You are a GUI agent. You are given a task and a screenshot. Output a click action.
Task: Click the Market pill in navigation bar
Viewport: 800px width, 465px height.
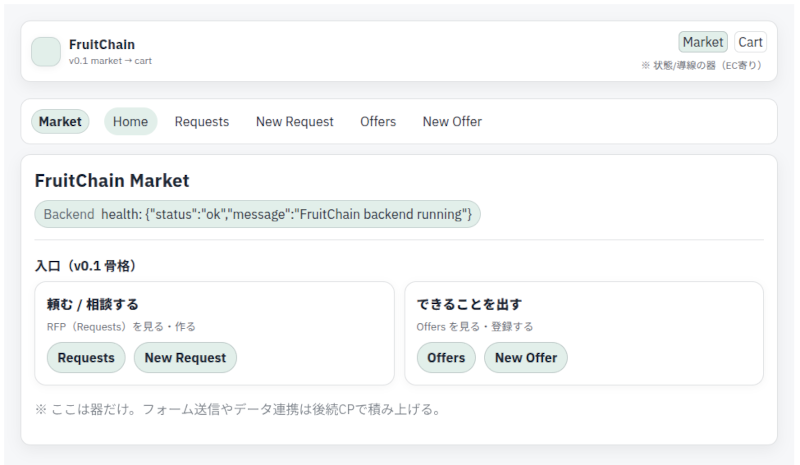coord(60,122)
